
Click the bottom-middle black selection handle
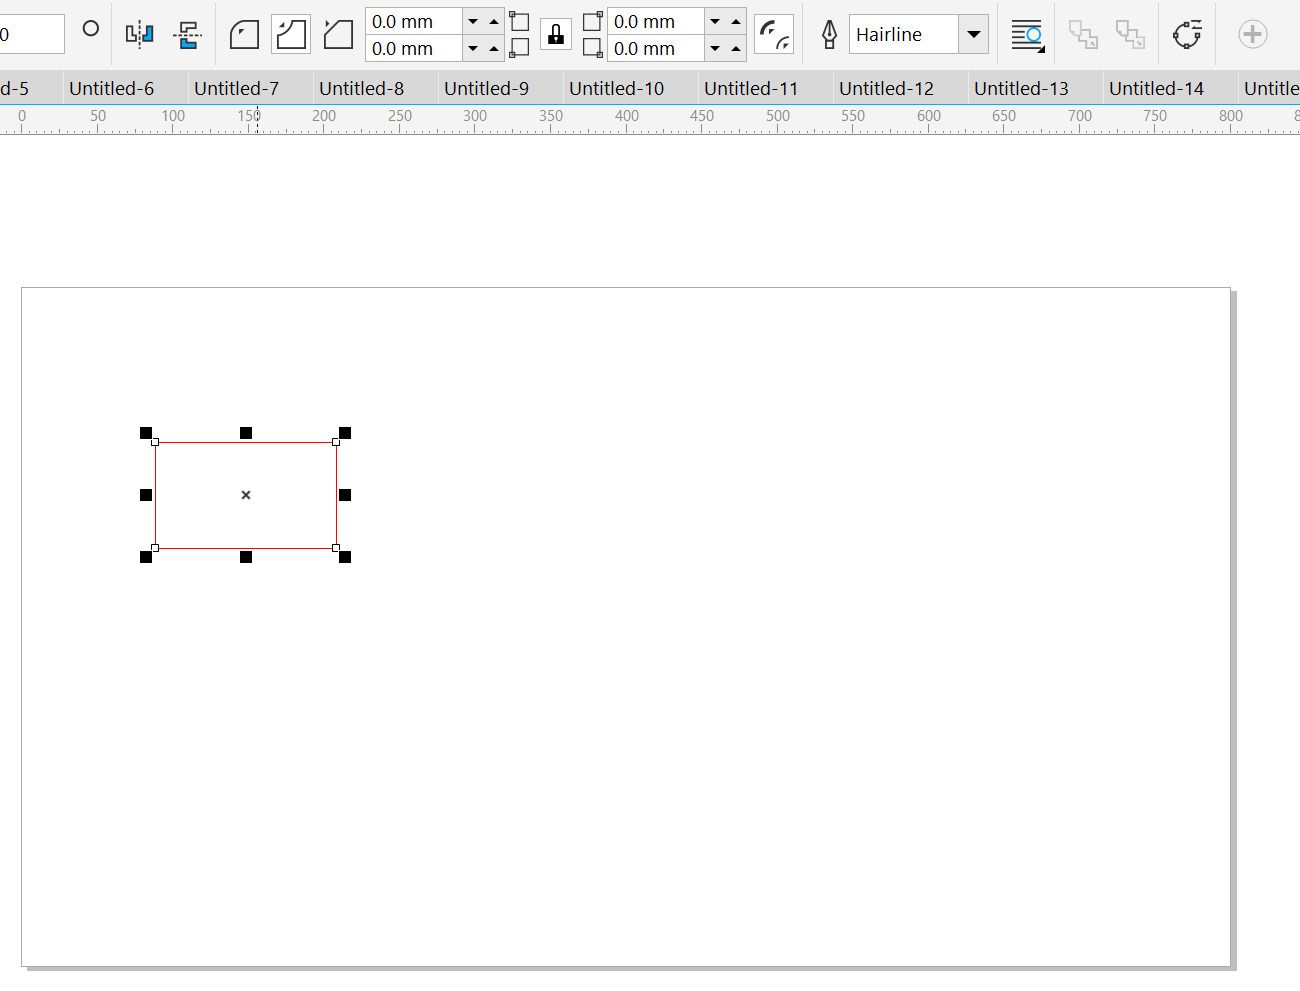coord(246,557)
